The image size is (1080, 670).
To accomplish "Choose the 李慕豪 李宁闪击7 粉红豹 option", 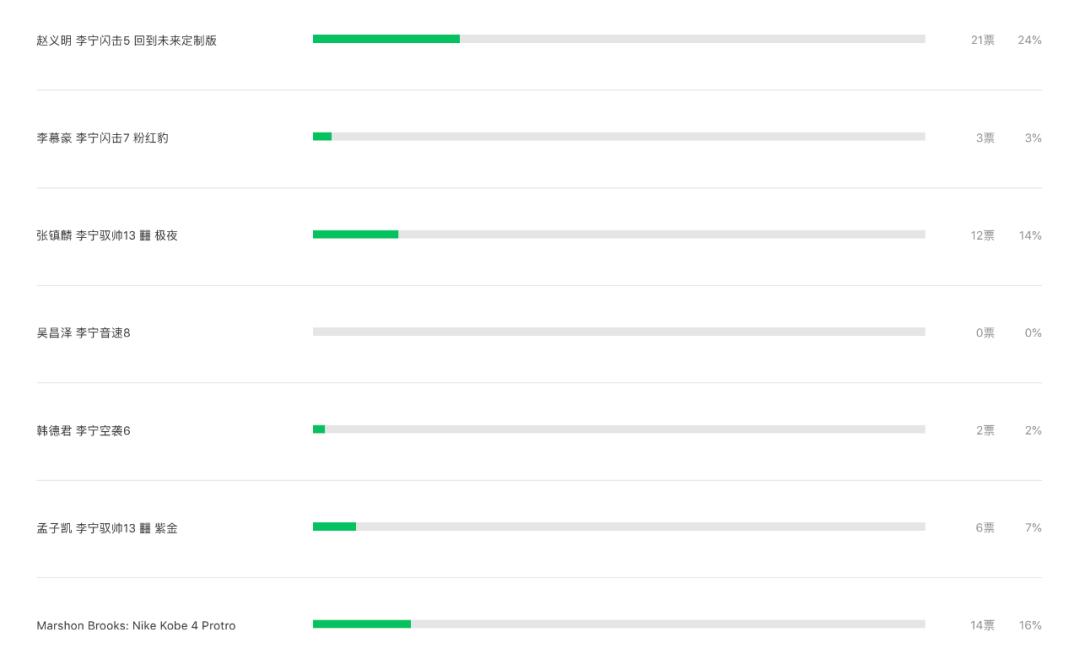I will [x=102, y=138].
